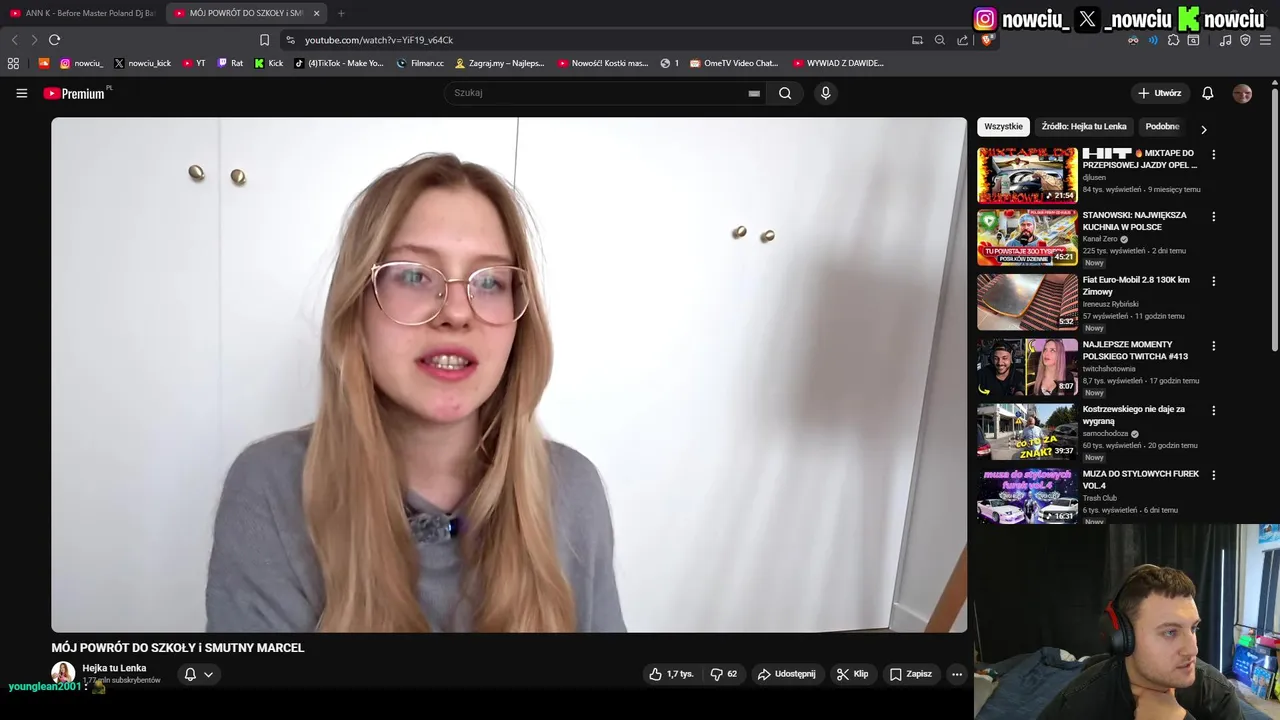Viewport: 1280px width, 720px height.
Task: Open Brave VPN shield icon in toolbar
Action: [x=1245, y=40]
